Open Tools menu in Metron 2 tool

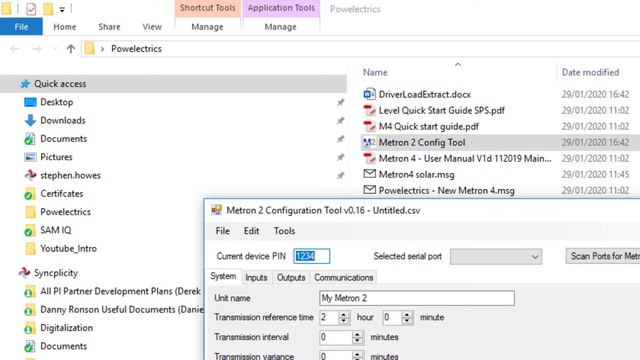(284, 231)
